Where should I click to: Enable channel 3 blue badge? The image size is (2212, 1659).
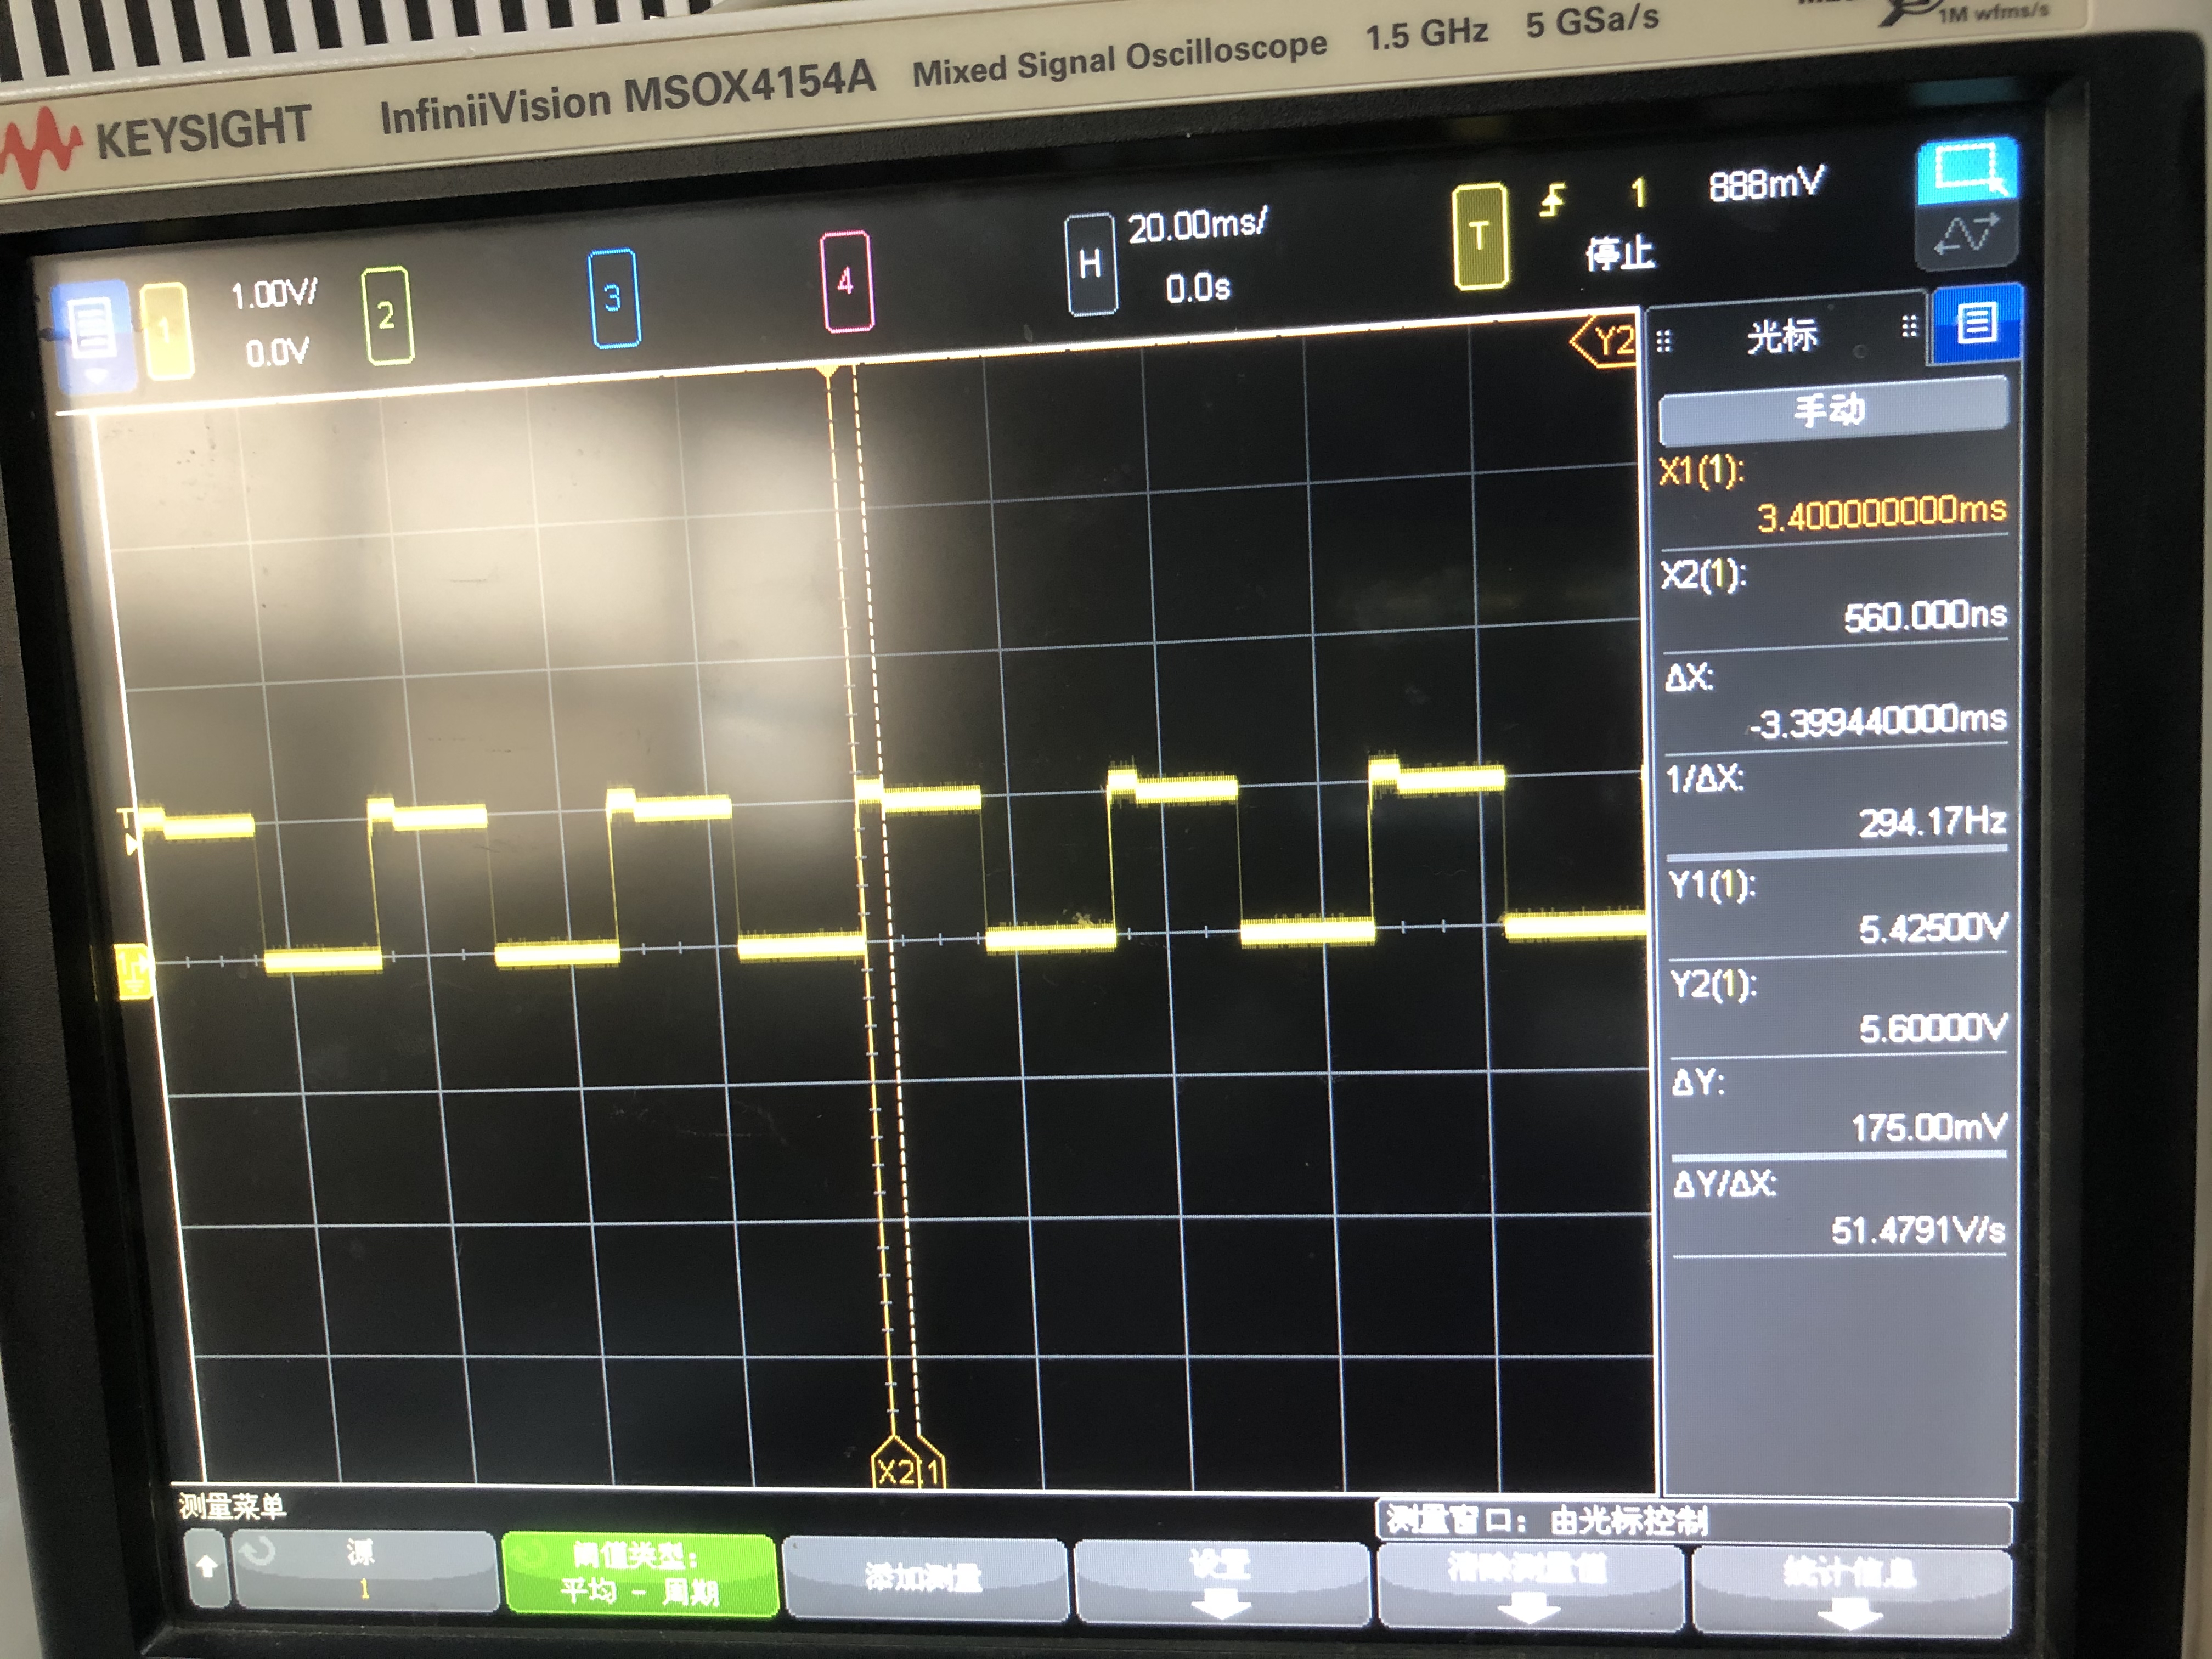coord(613,298)
